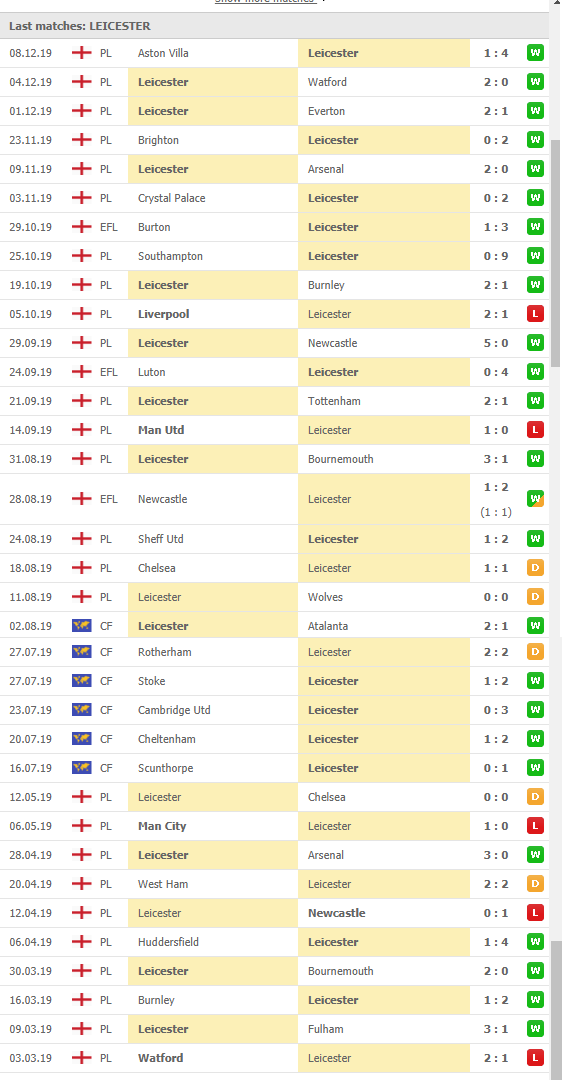Click England flag icon on 08.12.19 row
567x1089 pixels.
(81, 53)
